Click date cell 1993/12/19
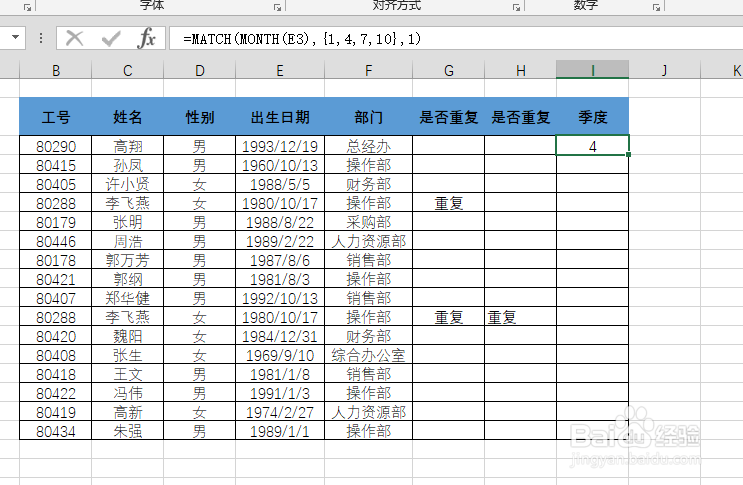Image resolution: width=743 pixels, height=485 pixels. (280, 146)
